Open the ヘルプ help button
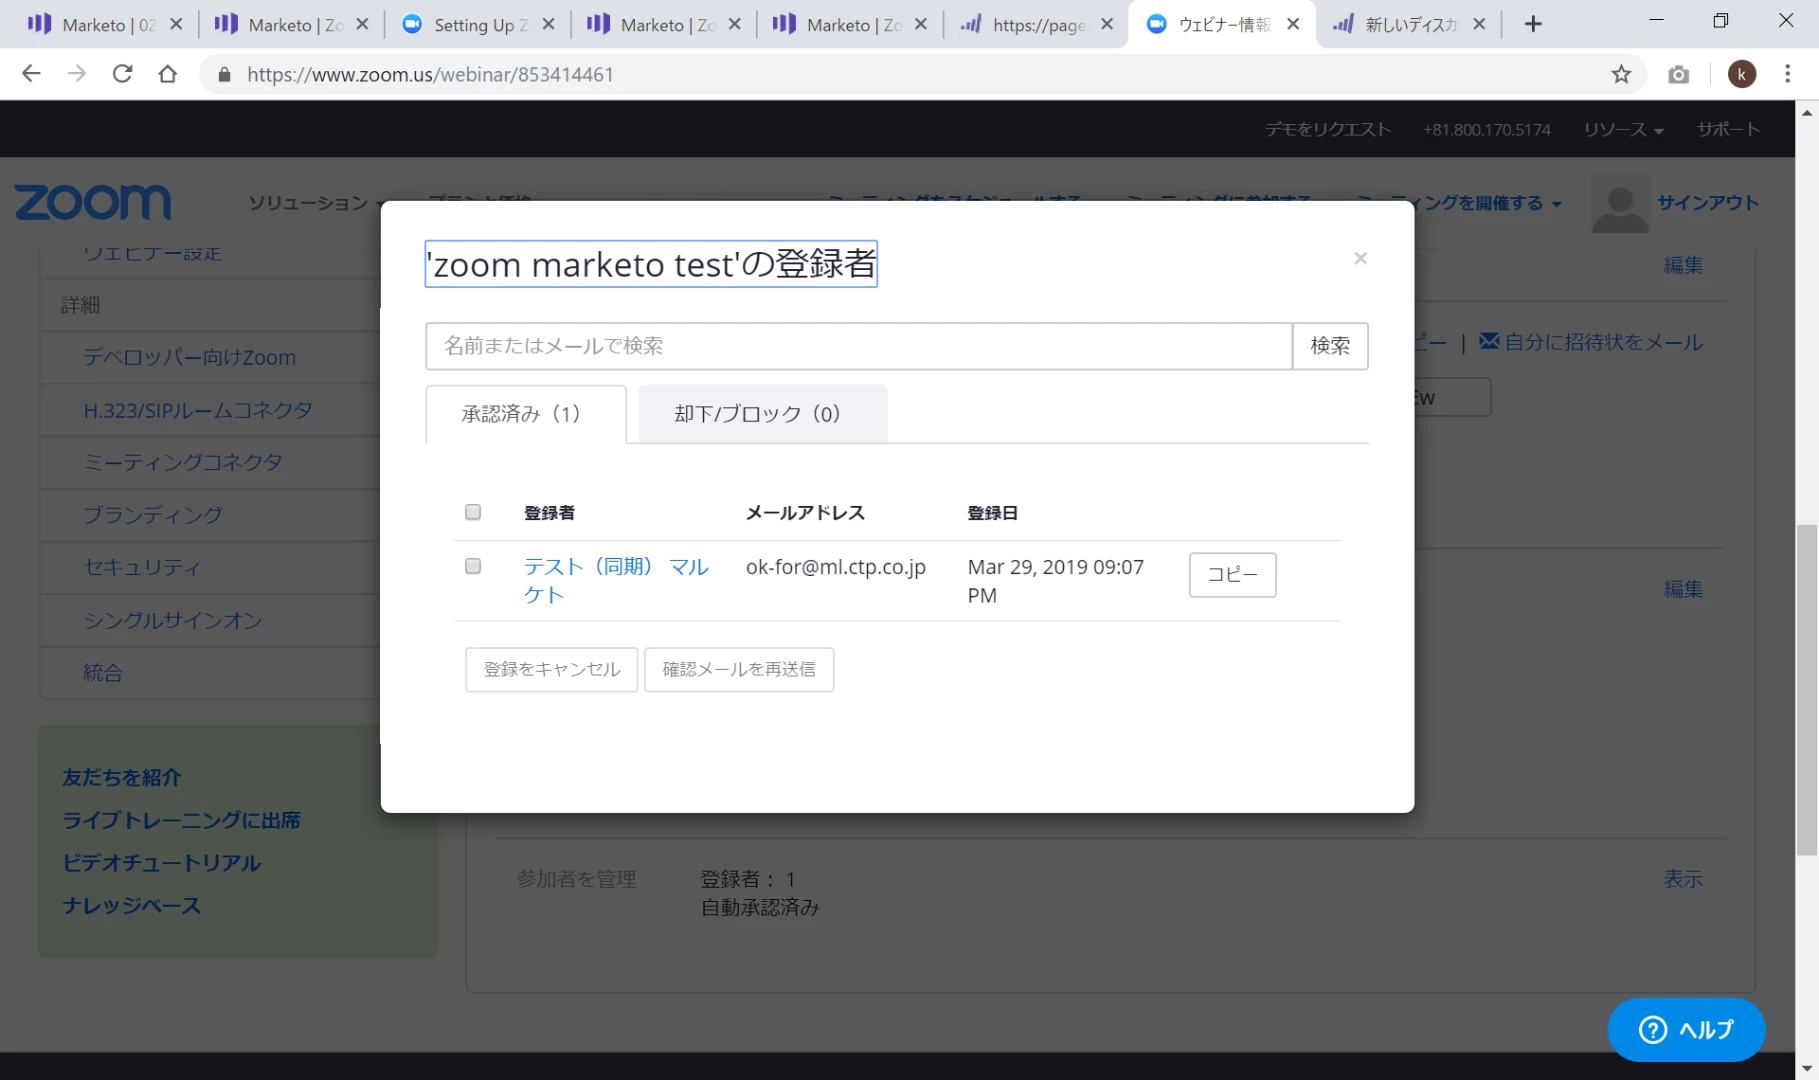Image resolution: width=1819 pixels, height=1080 pixels. pyautogui.click(x=1686, y=1029)
